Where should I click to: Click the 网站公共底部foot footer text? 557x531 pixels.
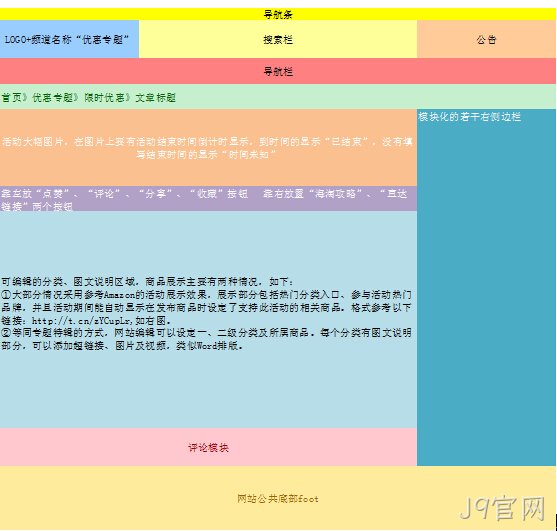278,499
